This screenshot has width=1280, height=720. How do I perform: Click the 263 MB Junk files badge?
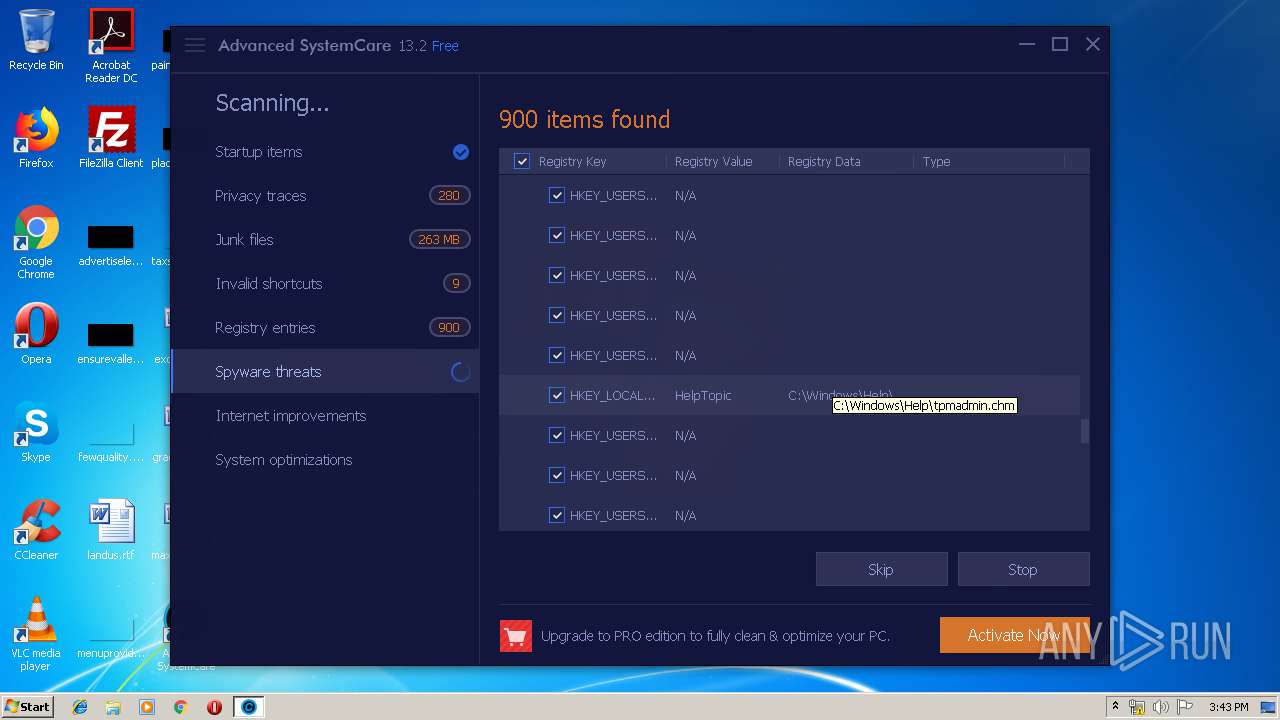pos(439,240)
